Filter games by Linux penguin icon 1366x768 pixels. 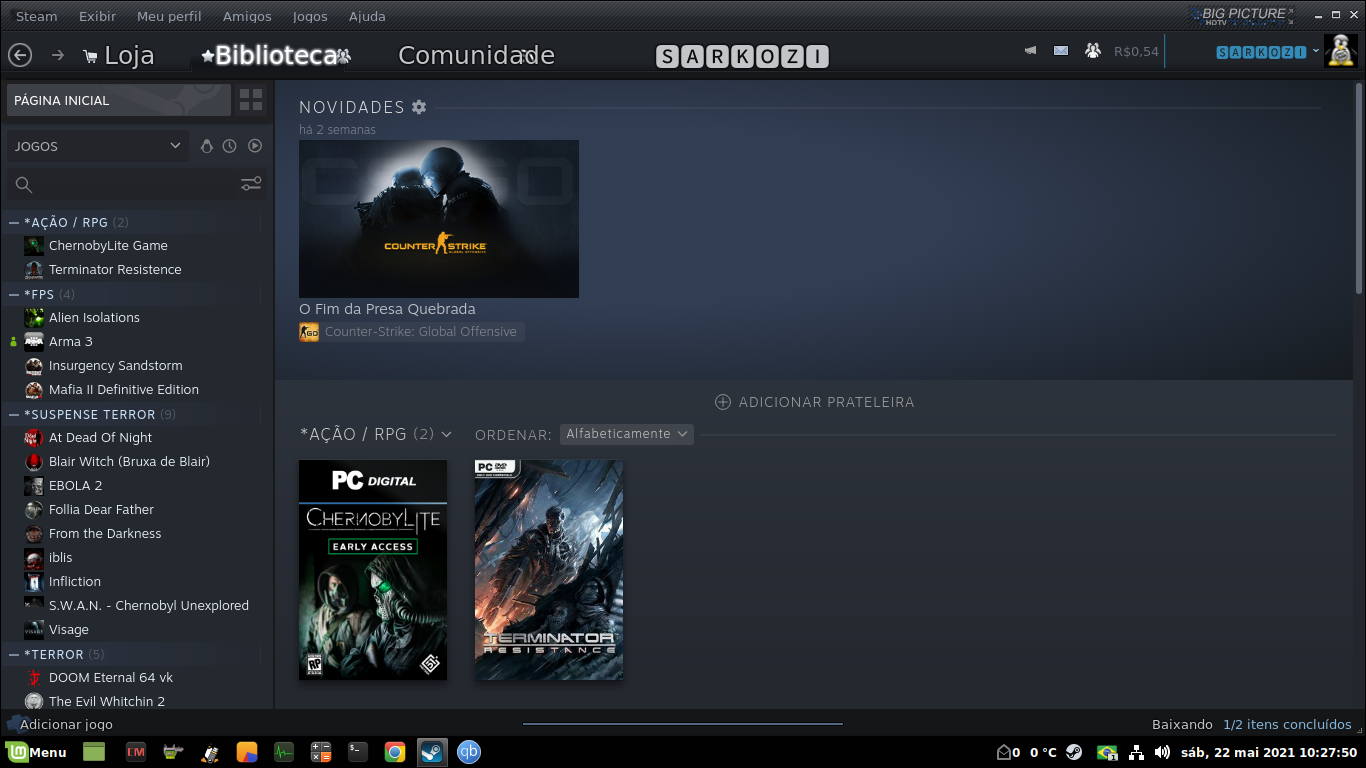pyautogui.click(x=207, y=146)
